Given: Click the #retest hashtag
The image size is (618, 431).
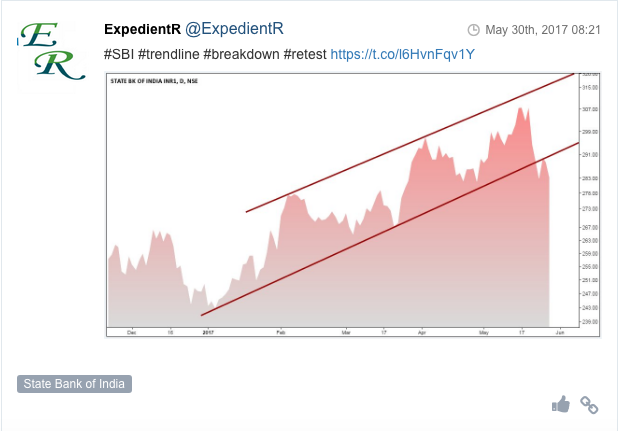Looking at the screenshot, I should click(305, 54).
